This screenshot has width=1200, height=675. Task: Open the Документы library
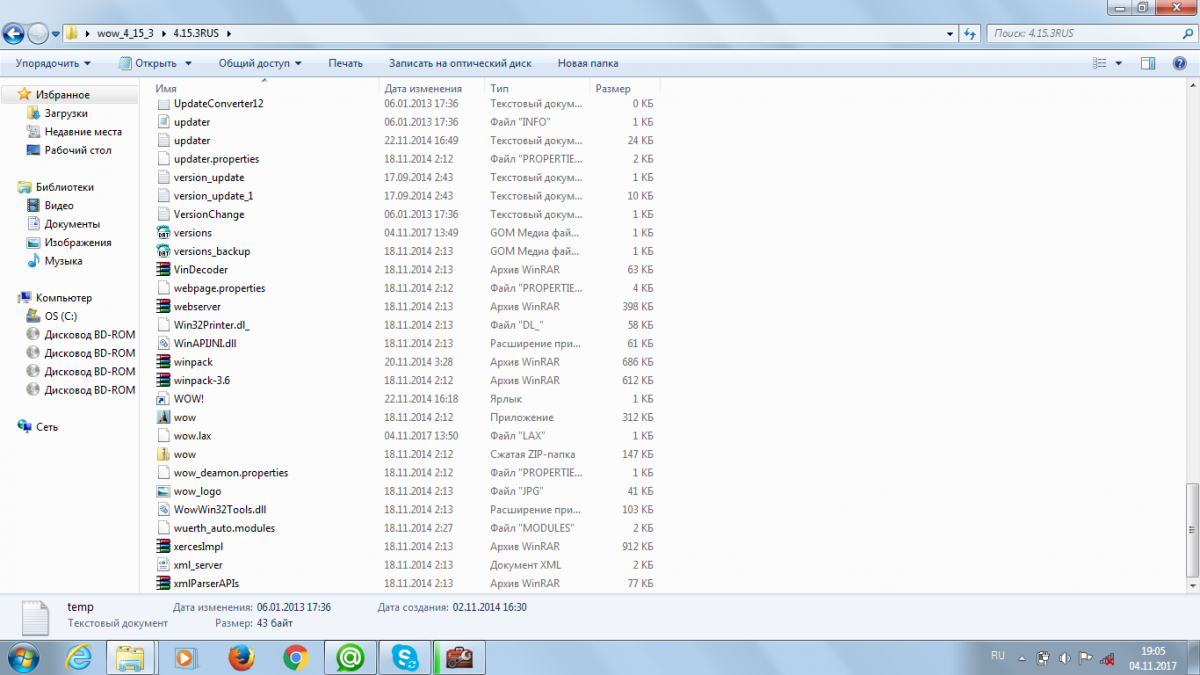(x=72, y=224)
